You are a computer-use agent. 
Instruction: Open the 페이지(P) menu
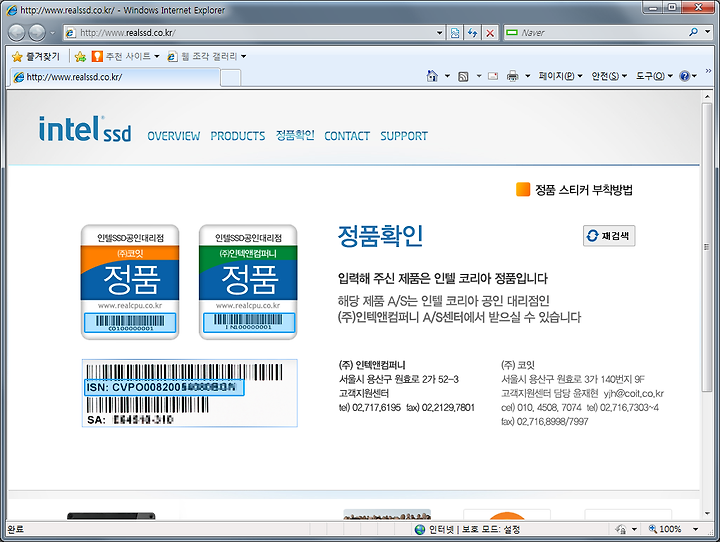[560, 76]
